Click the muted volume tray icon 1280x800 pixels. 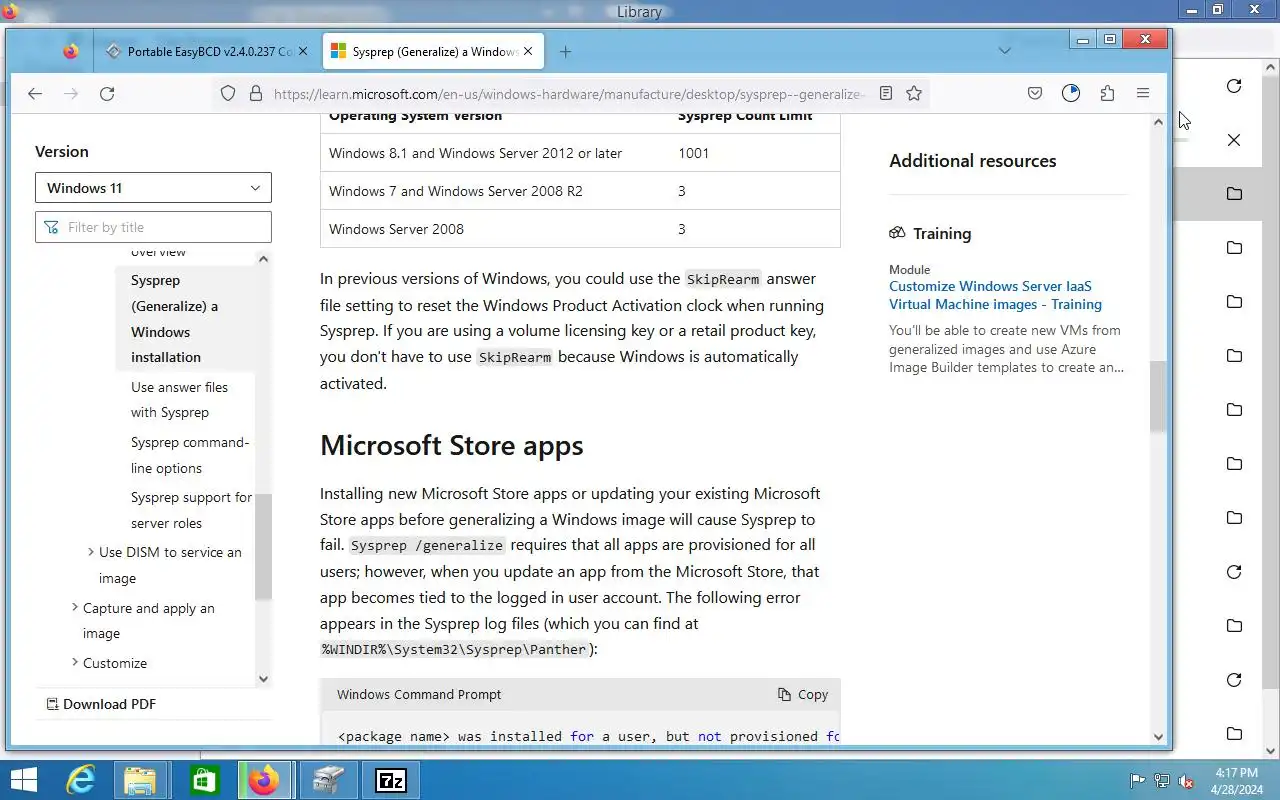(1186, 781)
